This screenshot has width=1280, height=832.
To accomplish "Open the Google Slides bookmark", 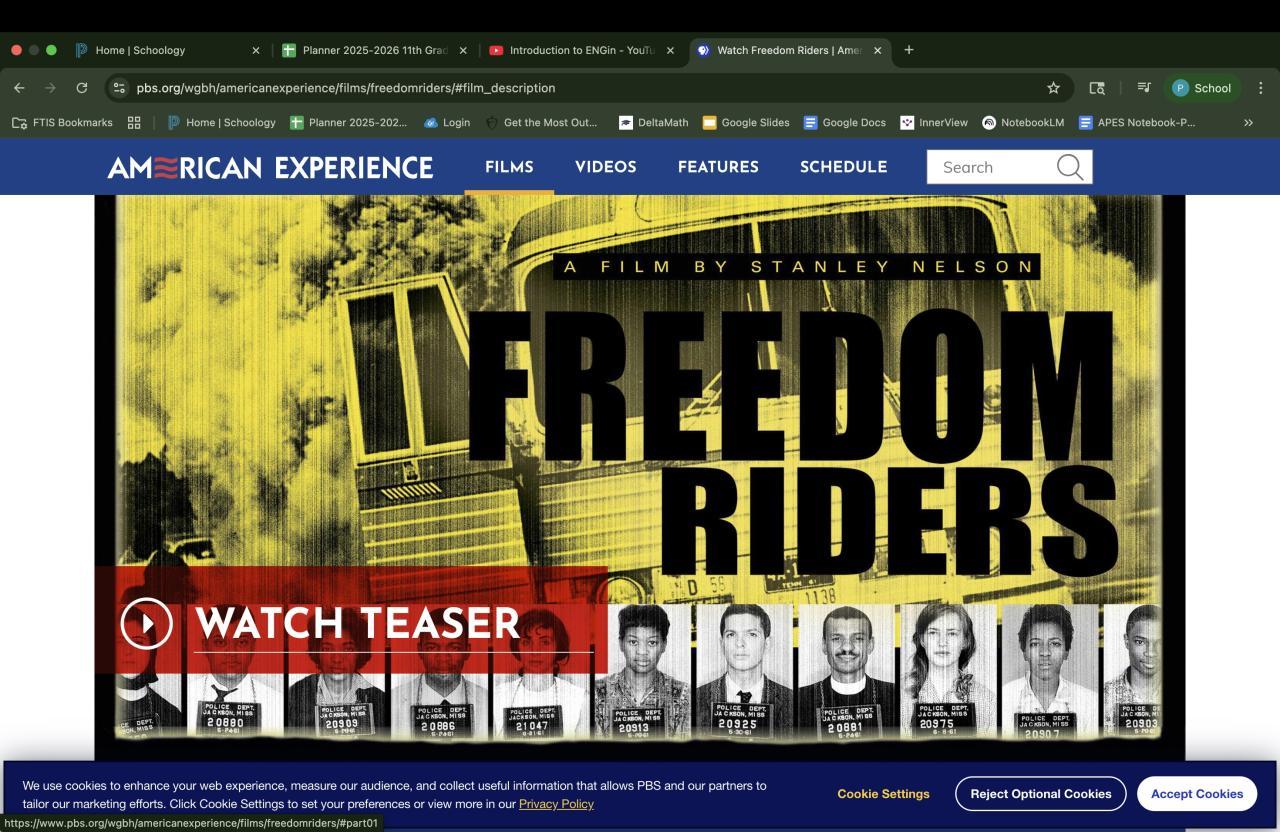I will (x=746, y=122).
